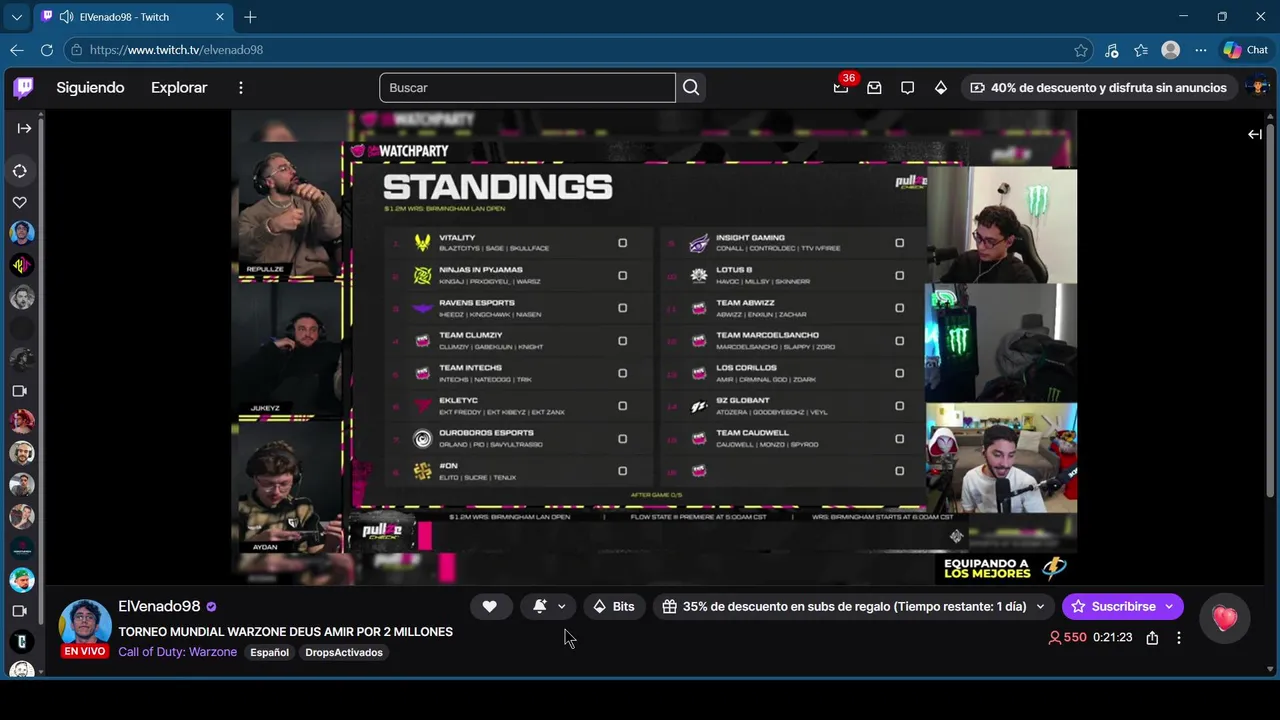The height and width of the screenshot is (720, 1280).
Task: Click Suscribirse button
Action: pyautogui.click(x=1112, y=606)
